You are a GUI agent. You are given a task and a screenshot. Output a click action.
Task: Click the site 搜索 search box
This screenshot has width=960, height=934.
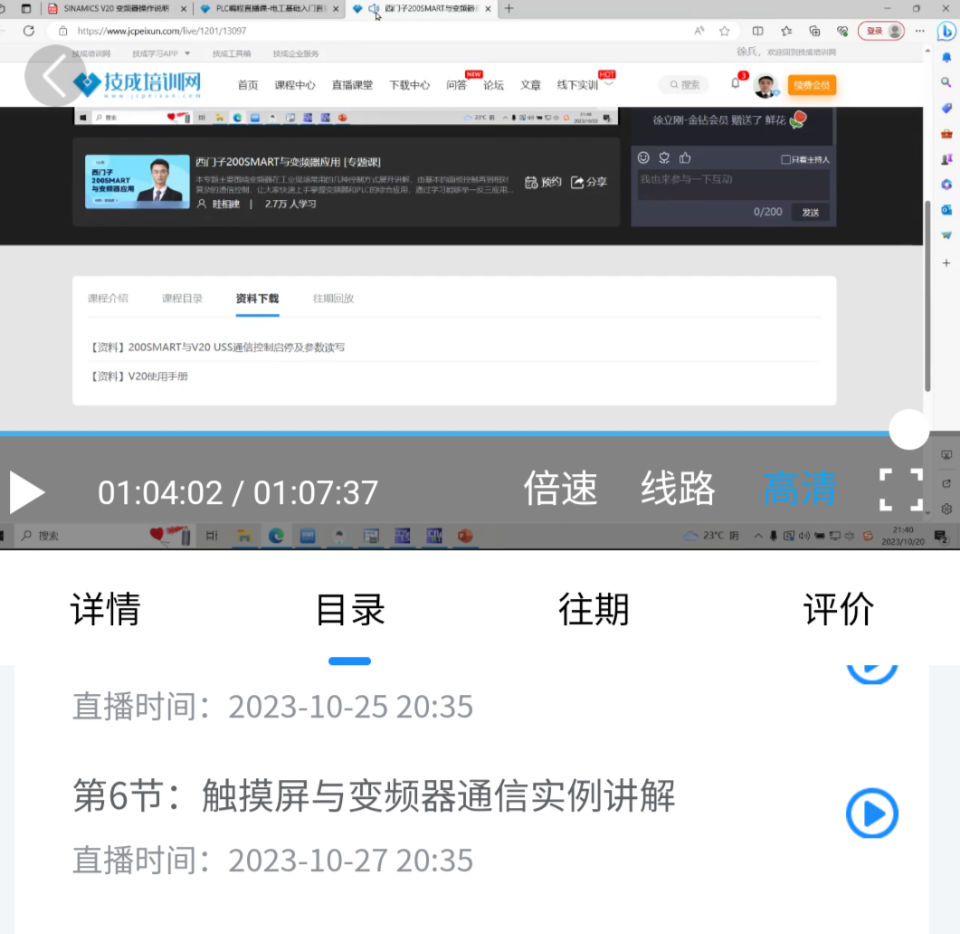click(684, 84)
